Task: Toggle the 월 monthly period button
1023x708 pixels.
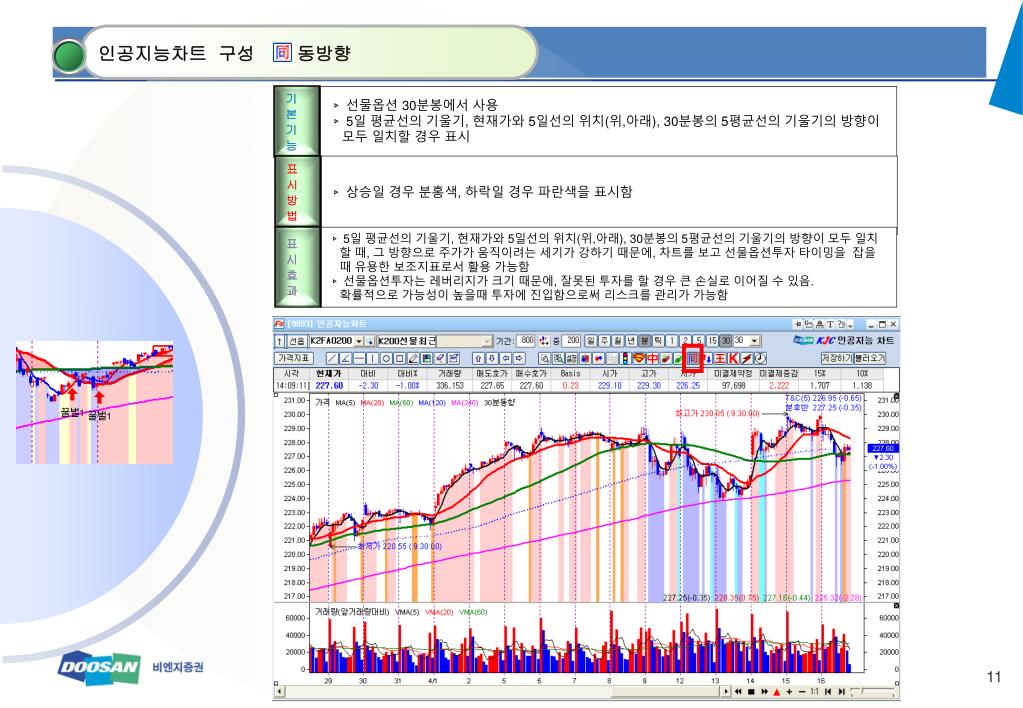Action: (x=617, y=341)
